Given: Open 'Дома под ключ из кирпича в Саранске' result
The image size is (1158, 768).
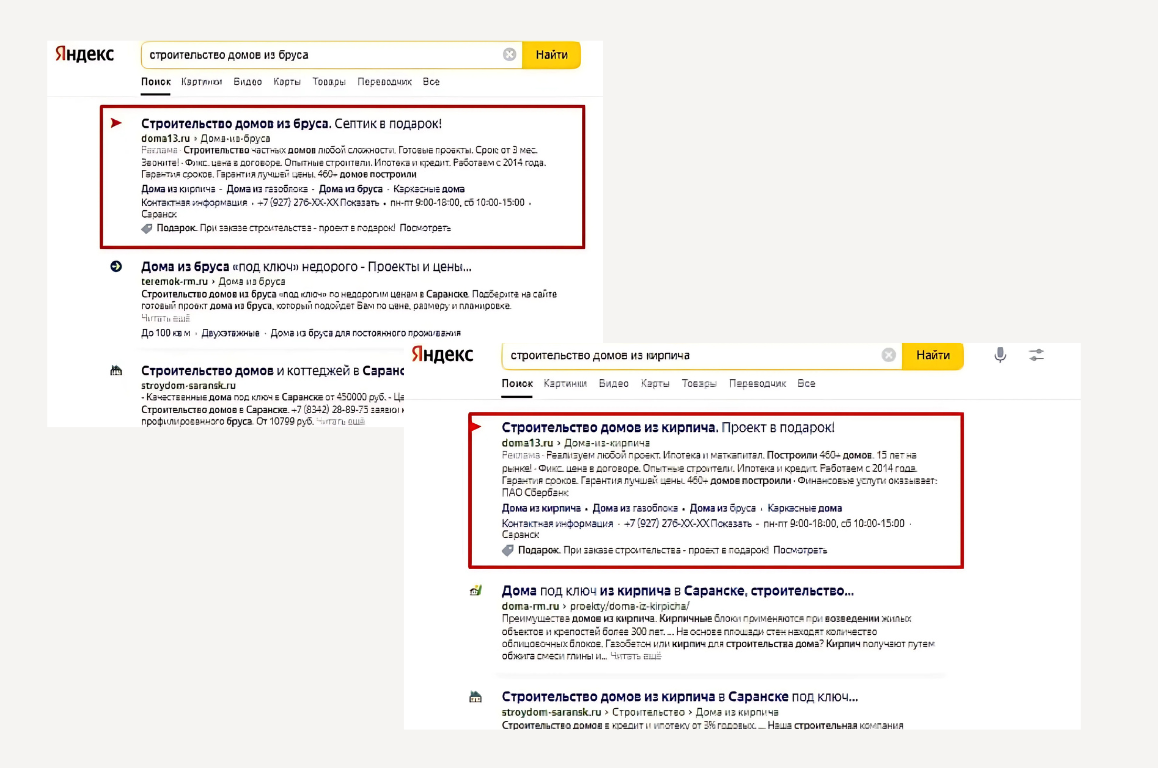Looking at the screenshot, I should click(678, 591).
